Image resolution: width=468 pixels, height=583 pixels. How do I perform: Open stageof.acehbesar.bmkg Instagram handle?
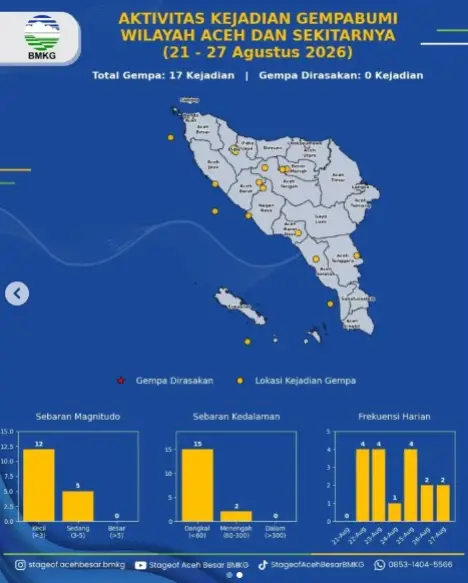click(77, 565)
